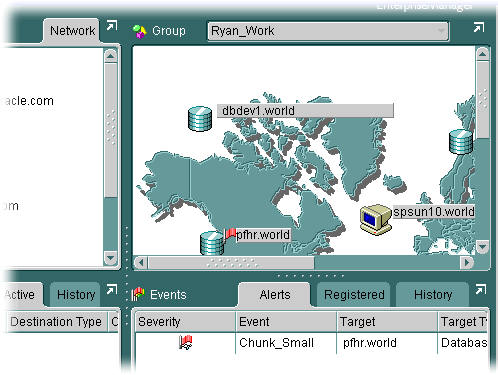Switch to the Registered events tab
498x375 pixels.
(x=354, y=295)
